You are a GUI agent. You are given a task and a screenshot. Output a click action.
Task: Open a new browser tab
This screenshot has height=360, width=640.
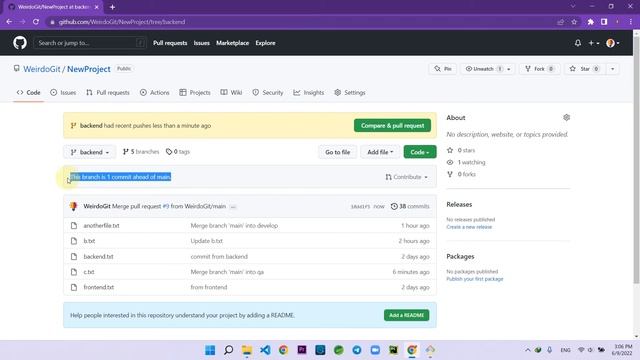pos(112,7)
